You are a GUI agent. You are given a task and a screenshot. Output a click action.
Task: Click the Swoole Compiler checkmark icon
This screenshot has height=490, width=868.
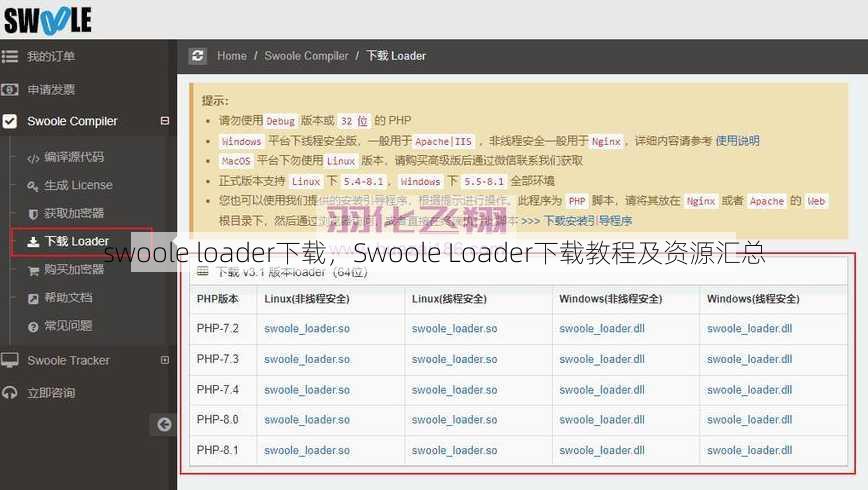[9, 121]
